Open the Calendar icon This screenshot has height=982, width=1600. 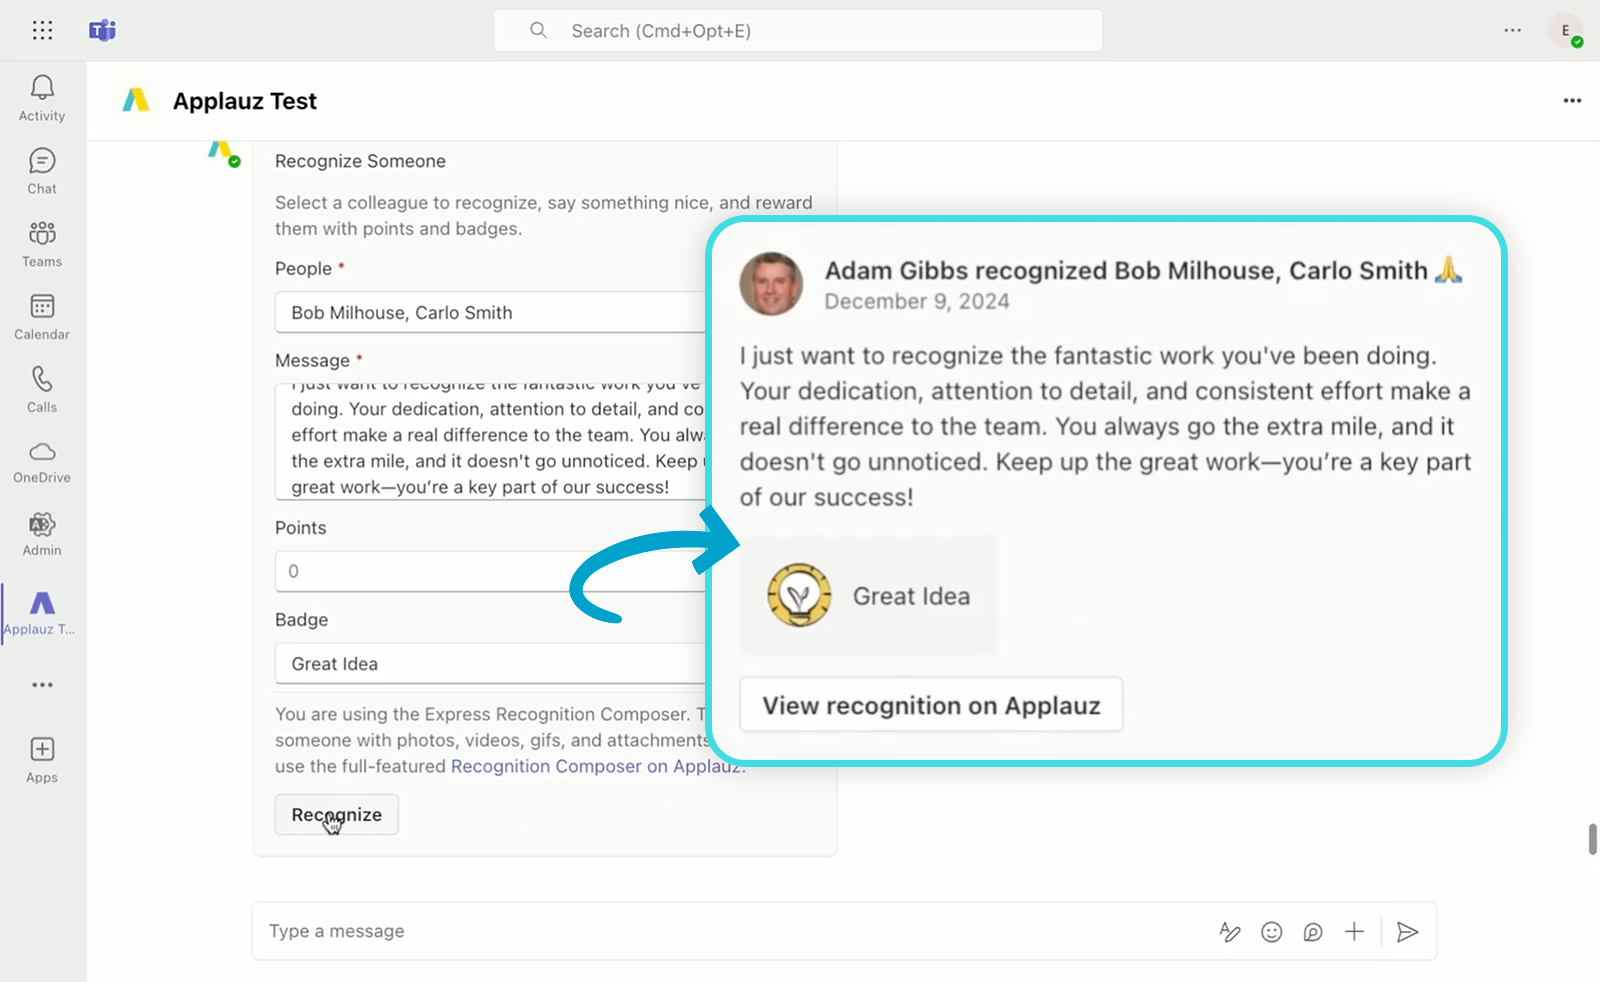tap(42, 307)
